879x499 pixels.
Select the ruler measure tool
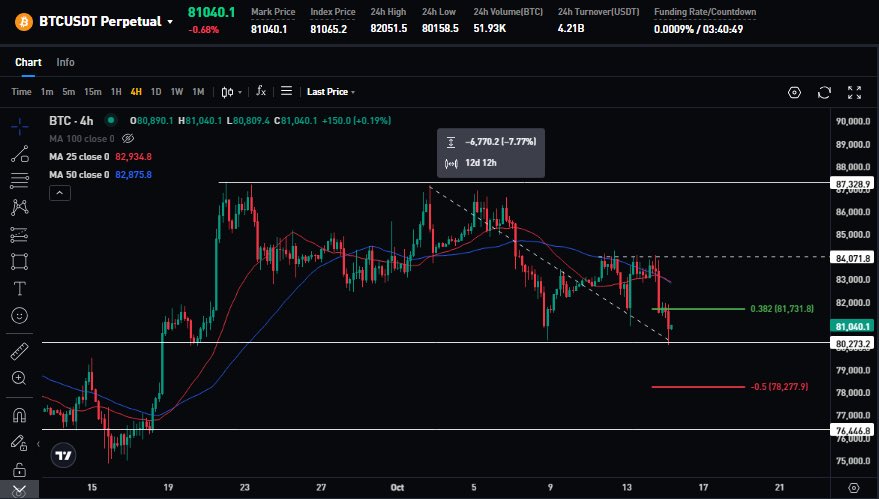click(x=19, y=352)
